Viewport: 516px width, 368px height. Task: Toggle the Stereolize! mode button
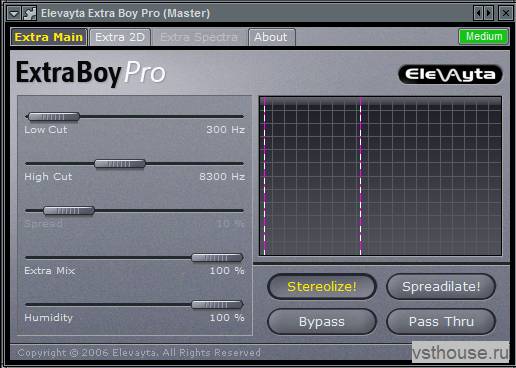coord(322,287)
